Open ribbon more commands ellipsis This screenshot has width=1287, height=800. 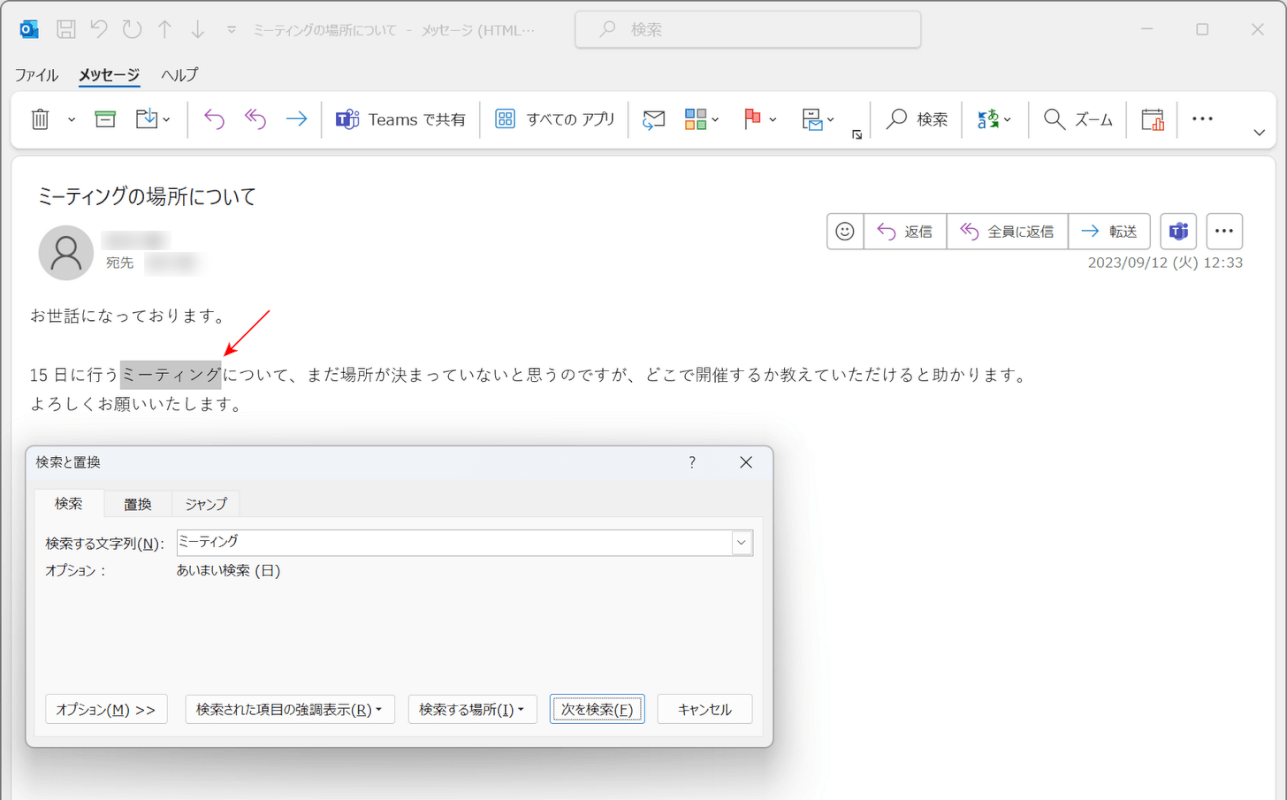pos(1202,119)
